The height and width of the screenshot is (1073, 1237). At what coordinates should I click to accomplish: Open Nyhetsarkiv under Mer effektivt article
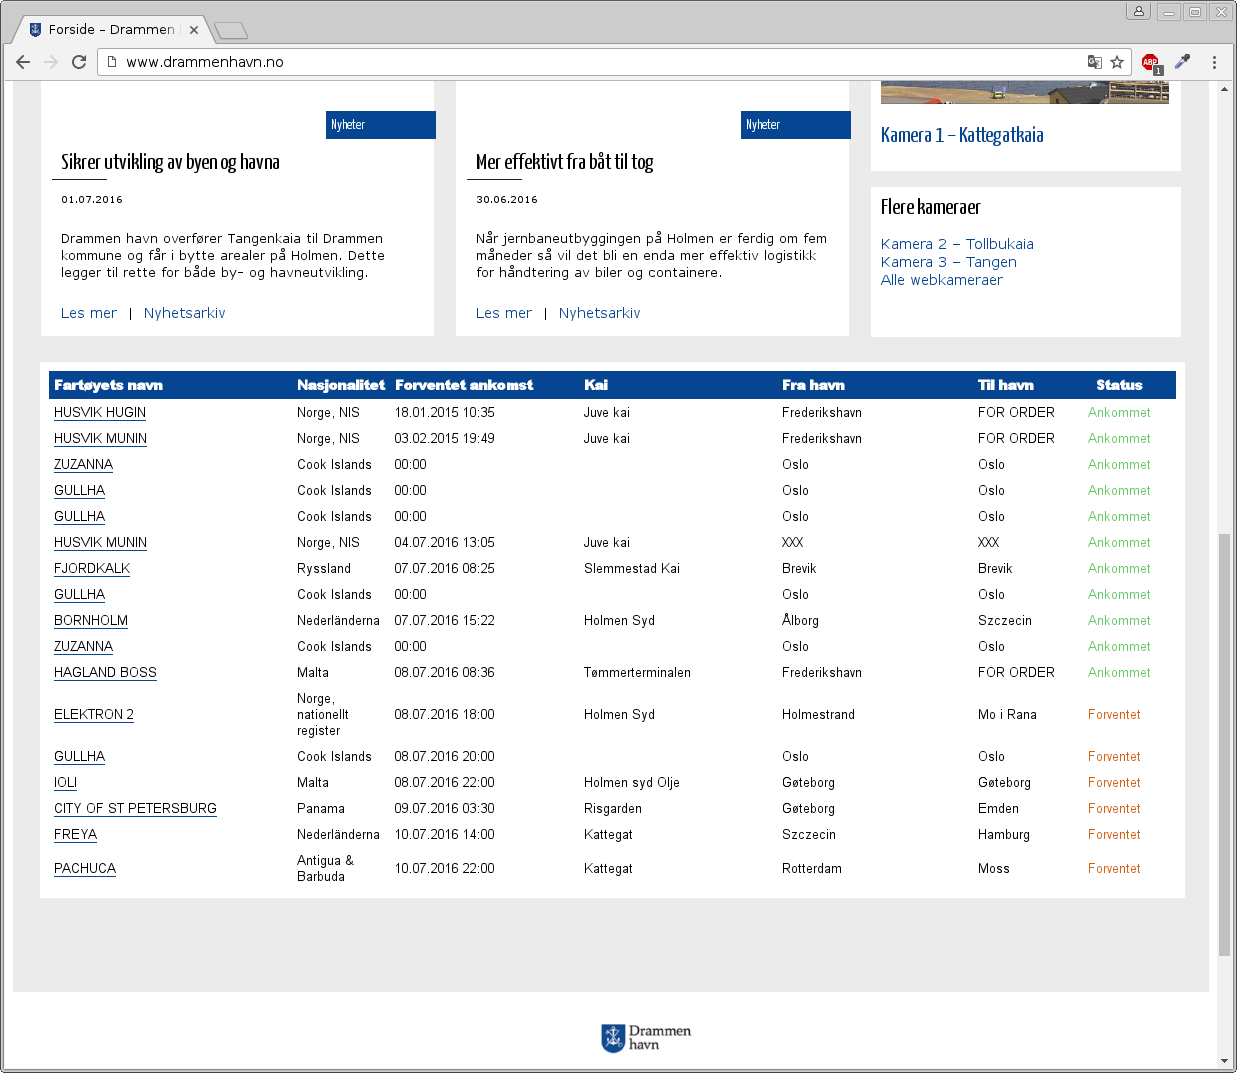(x=599, y=313)
